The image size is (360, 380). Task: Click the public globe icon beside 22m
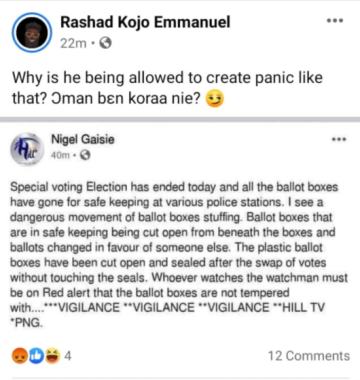coord(106,43)
